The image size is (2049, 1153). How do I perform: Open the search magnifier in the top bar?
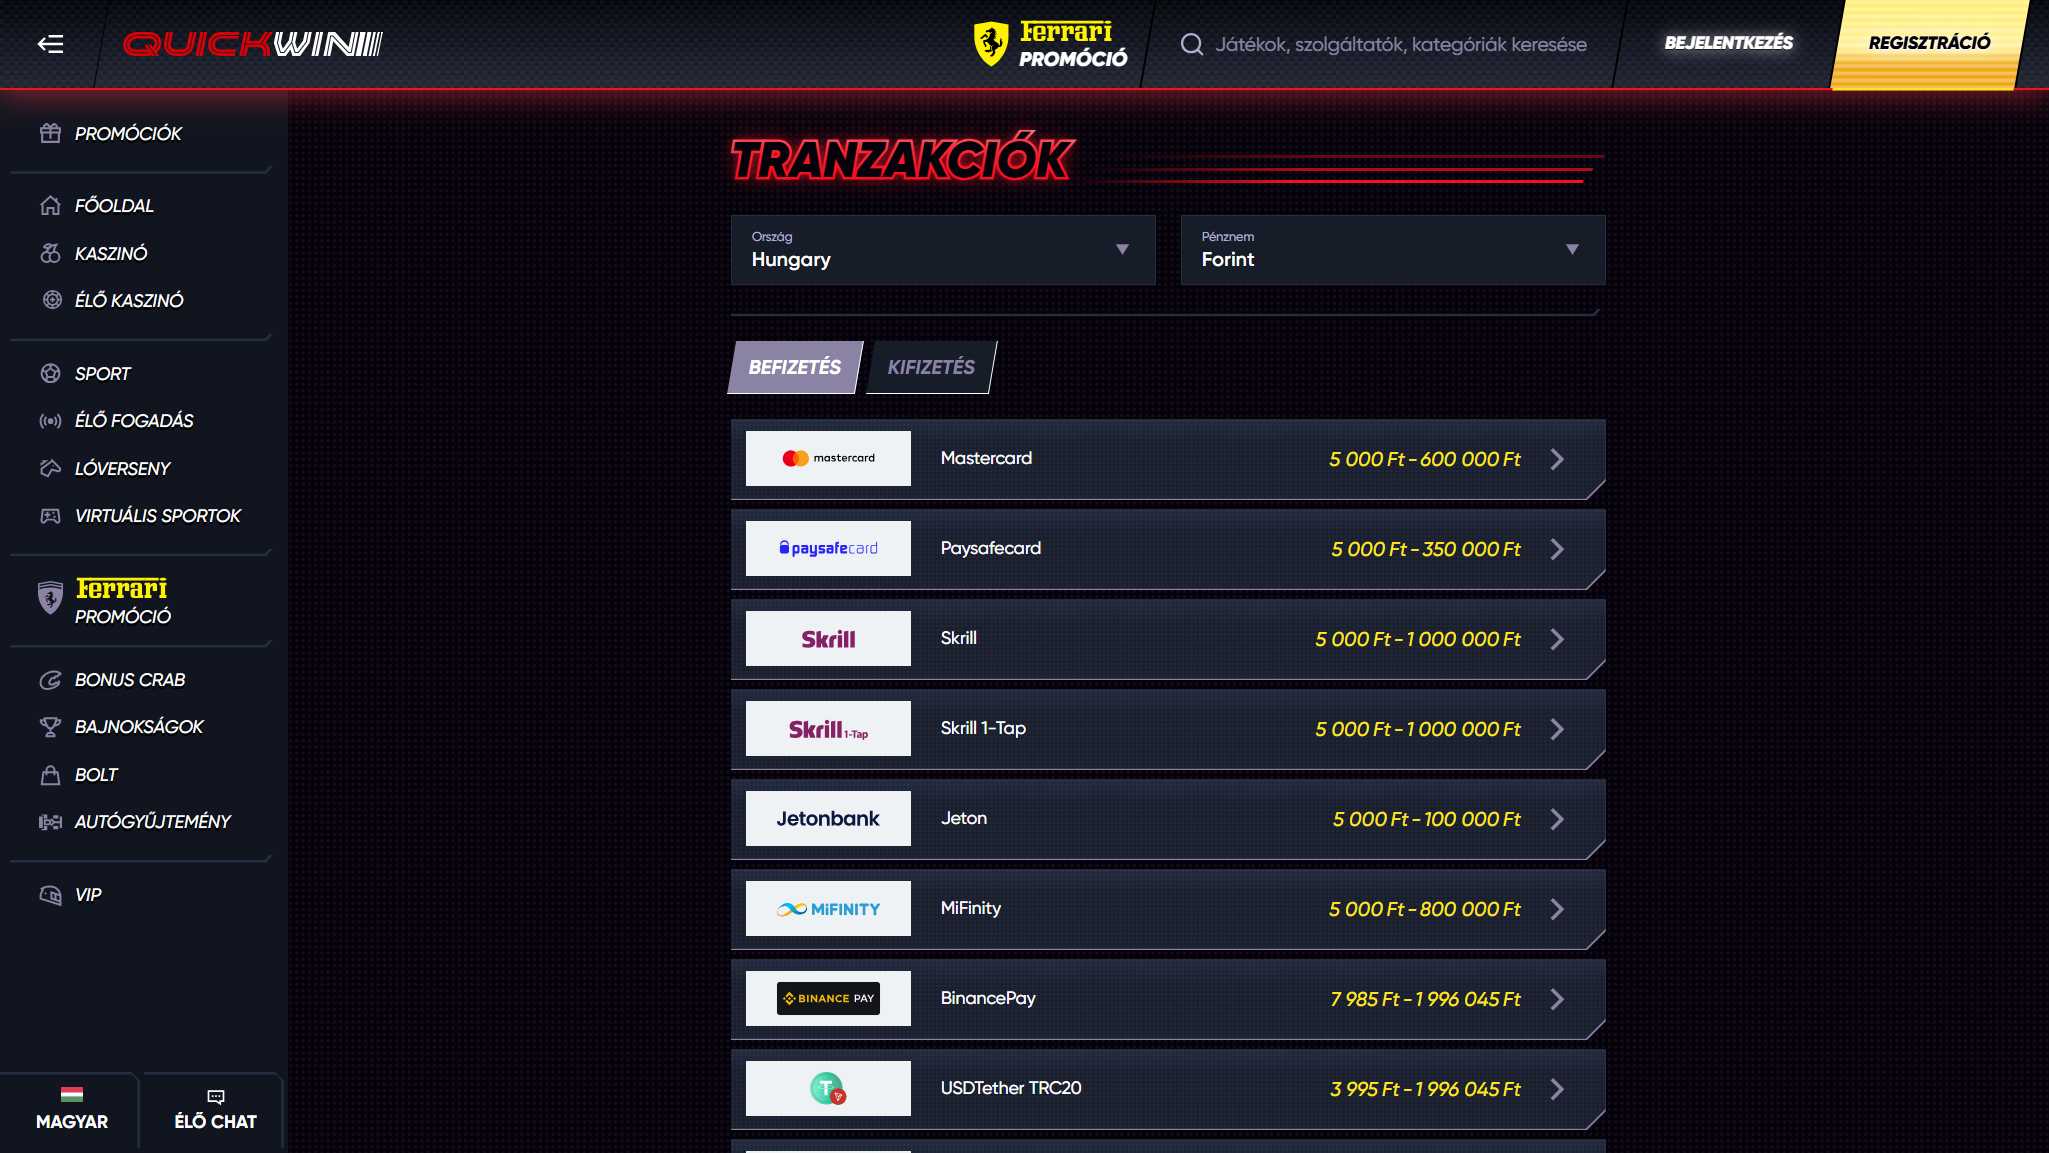(x=1192, y=44)
